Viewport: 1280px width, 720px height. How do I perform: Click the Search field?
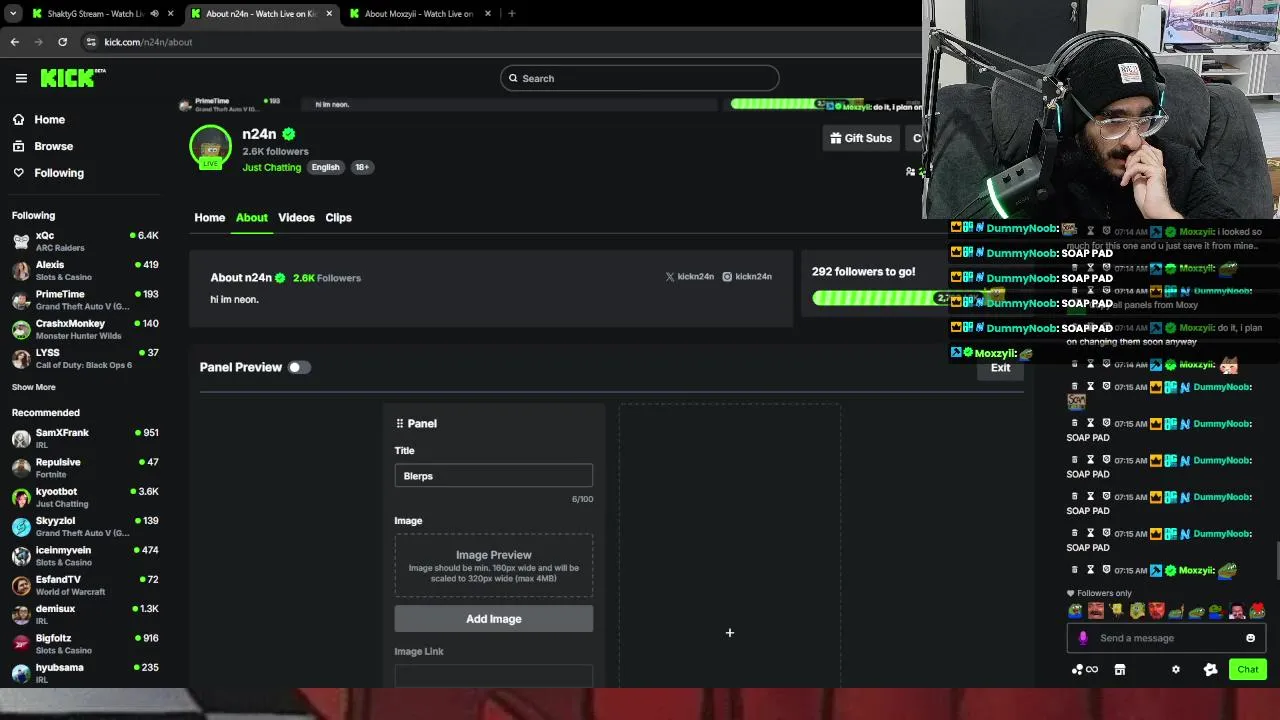pyautogui.click(x=640, y=78)
